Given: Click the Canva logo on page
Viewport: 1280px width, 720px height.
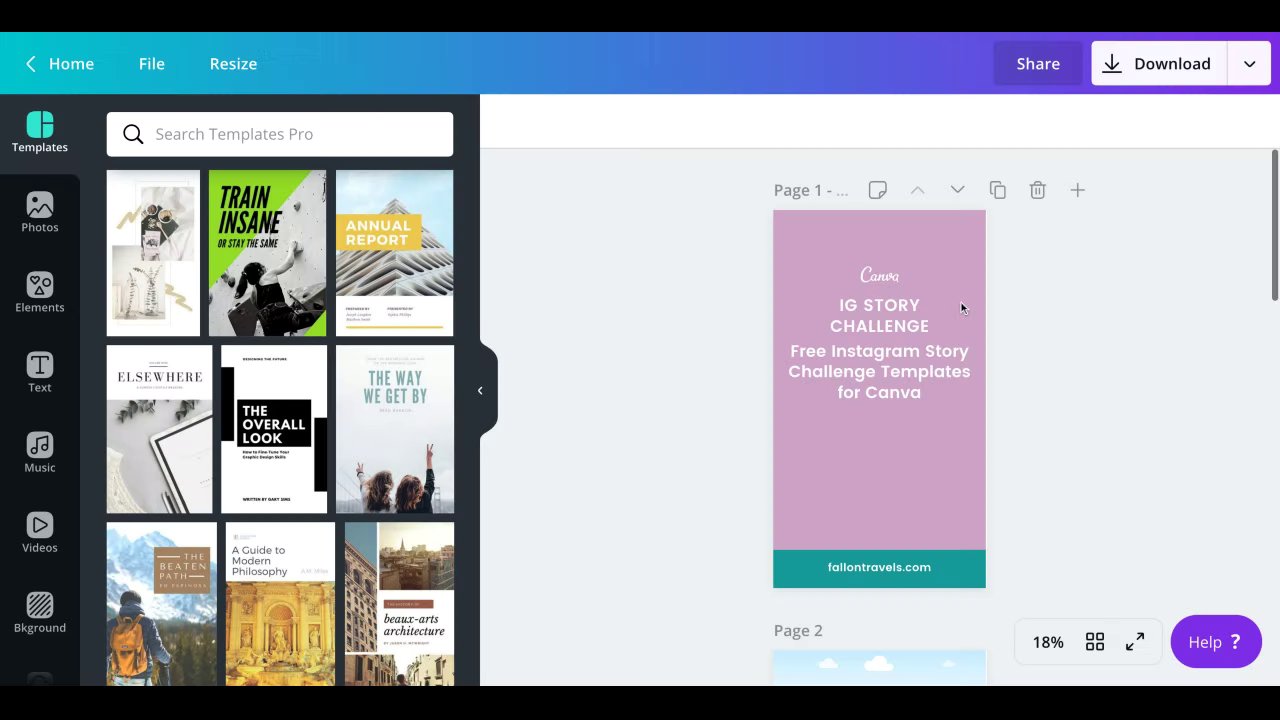Looking at the screenshot, I should tap(879, 275).
